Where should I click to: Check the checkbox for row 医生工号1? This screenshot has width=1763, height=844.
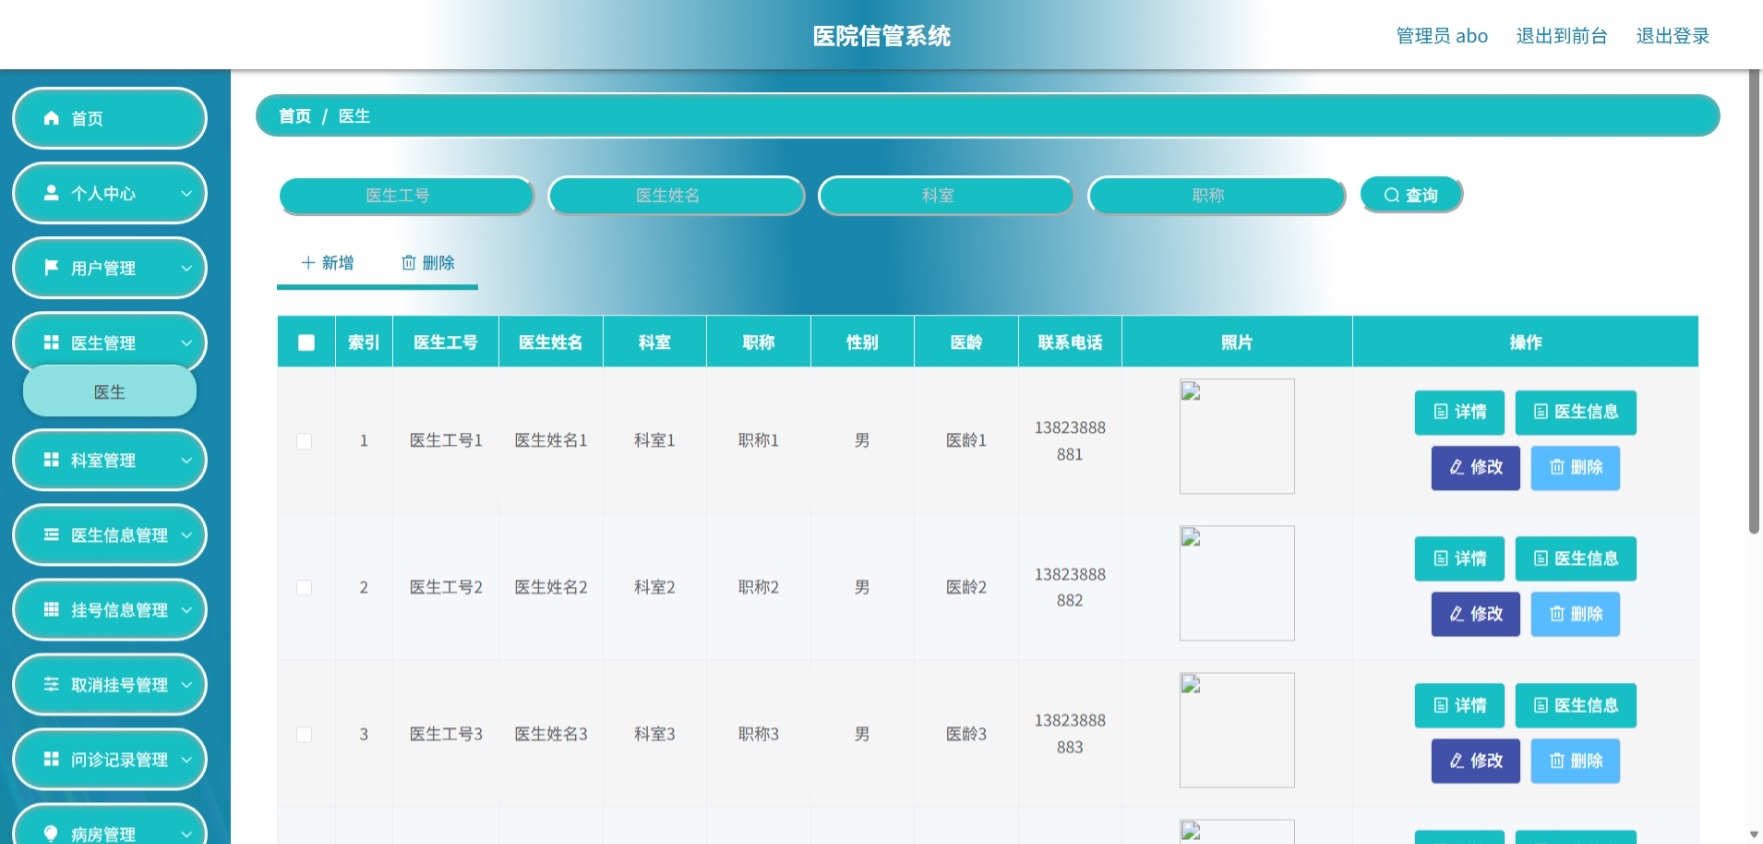click(304, 441)
